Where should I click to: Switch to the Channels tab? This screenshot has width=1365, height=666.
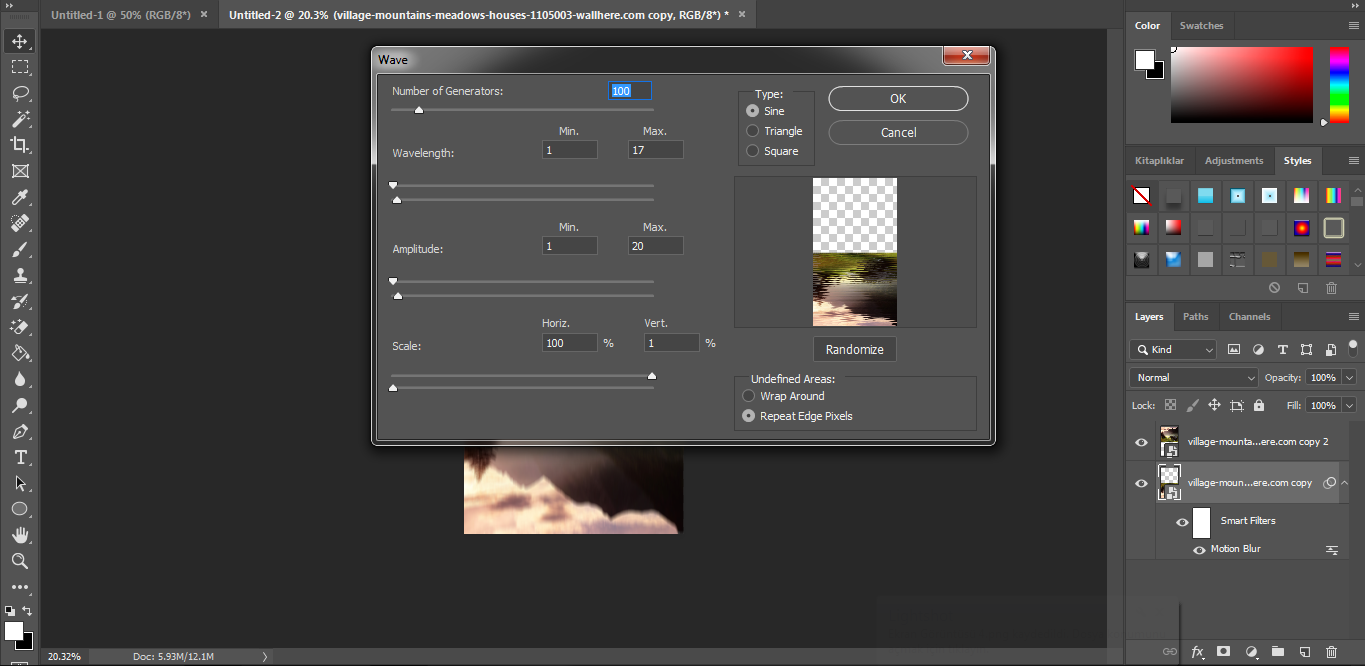tap(1249, 317)
